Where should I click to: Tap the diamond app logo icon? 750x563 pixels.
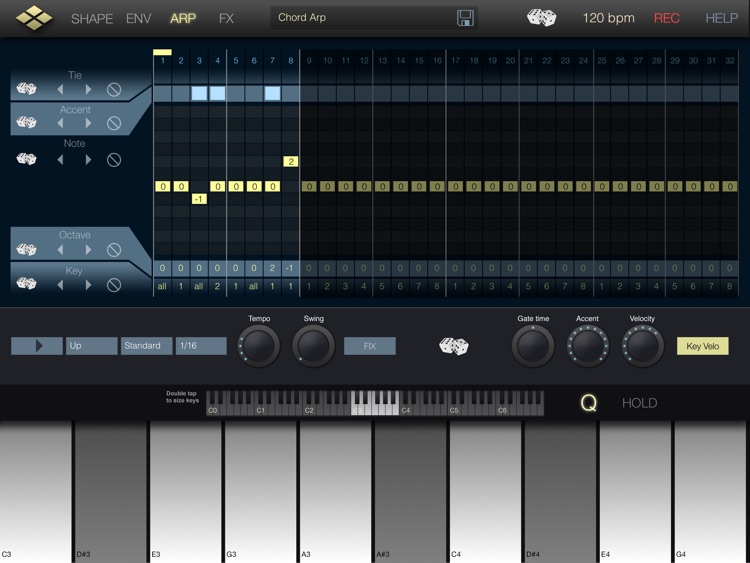(x=34, y=18)
